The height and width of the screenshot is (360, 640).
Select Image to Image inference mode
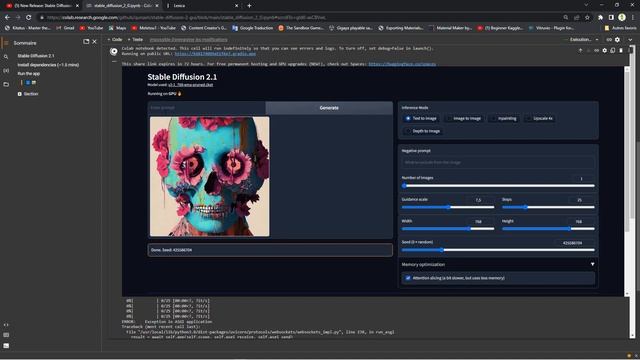[463, 118]
